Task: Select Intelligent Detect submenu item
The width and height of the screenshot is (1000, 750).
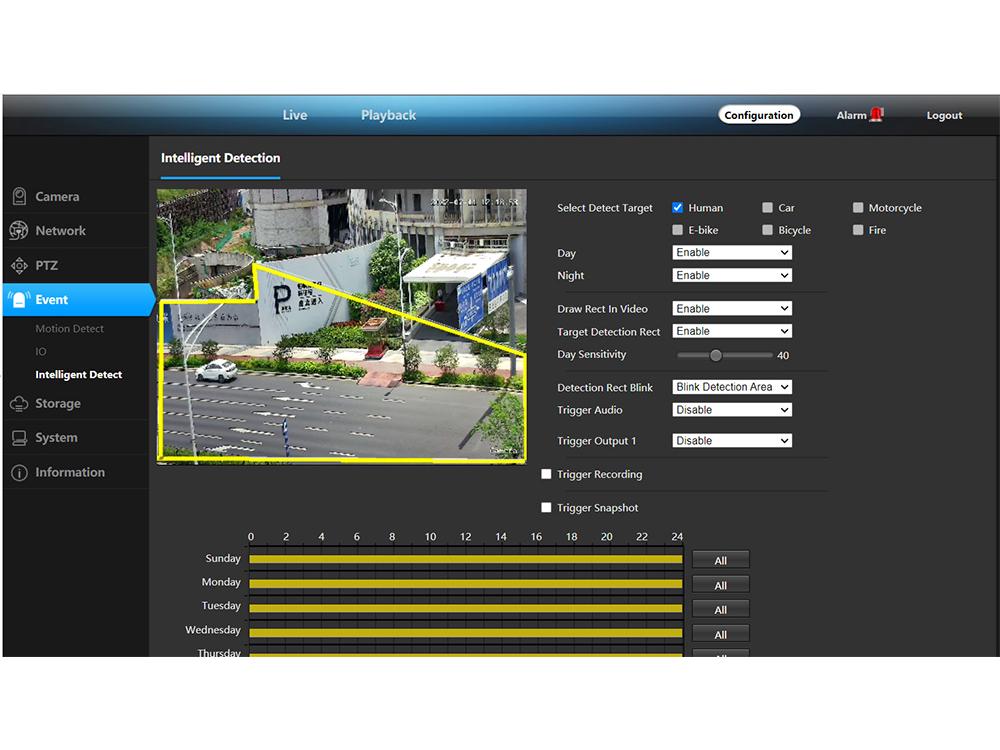Action: pyautogui.click(x=78, y=374)
